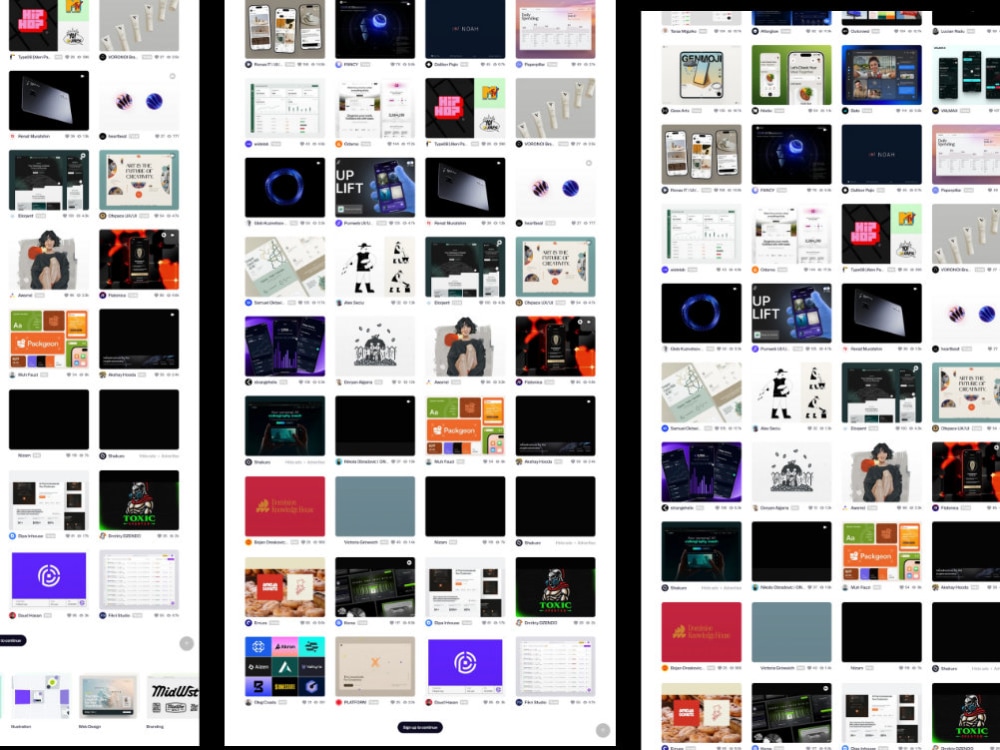Open the GENMOJI shot thumbnail
This screenshot has height=750, width=1000.
click(x=701, y=75)
